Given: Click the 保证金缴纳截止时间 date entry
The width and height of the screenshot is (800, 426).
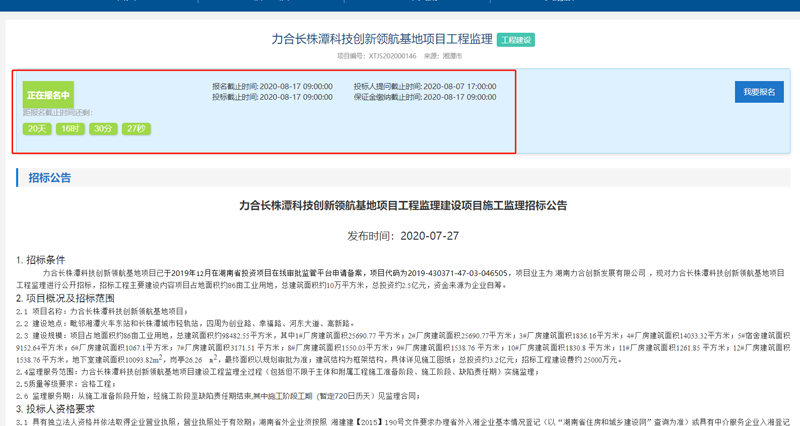Looking at the screenshot, I should point(424,98).
